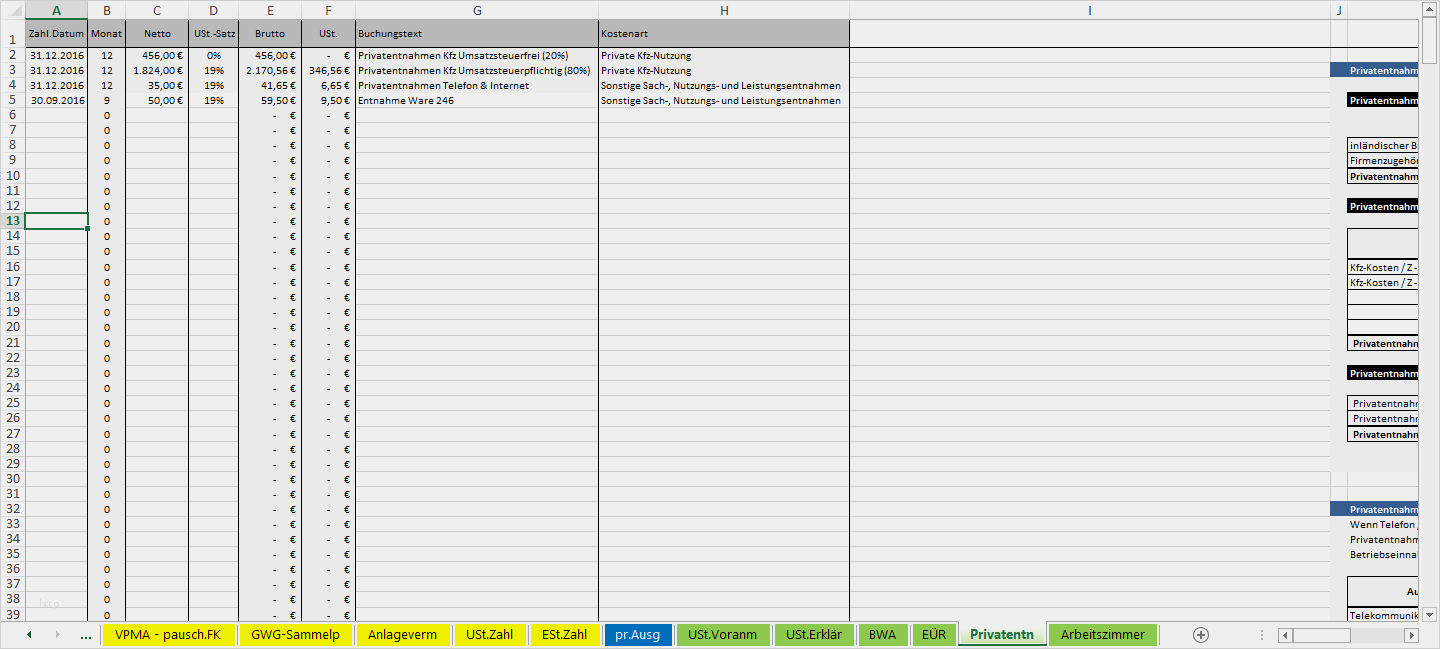Add a new sheet with plus icon
Image resolution: width=1440 pixels, height=649 pixels.
point(1201,635)
